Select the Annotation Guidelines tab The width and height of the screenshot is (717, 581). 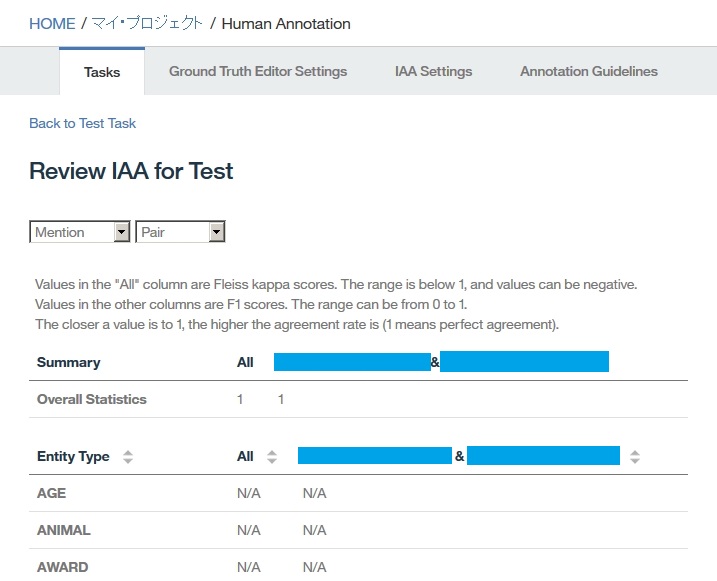click(588, 72)
